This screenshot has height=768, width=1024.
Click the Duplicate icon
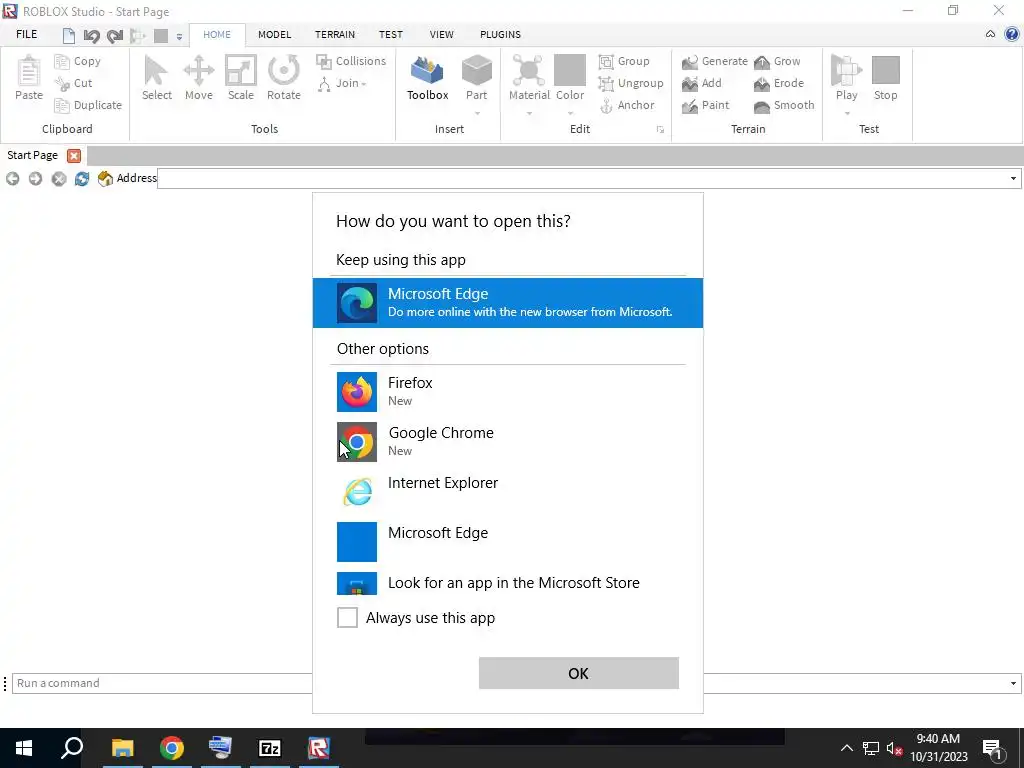click(x=62, y=105)
